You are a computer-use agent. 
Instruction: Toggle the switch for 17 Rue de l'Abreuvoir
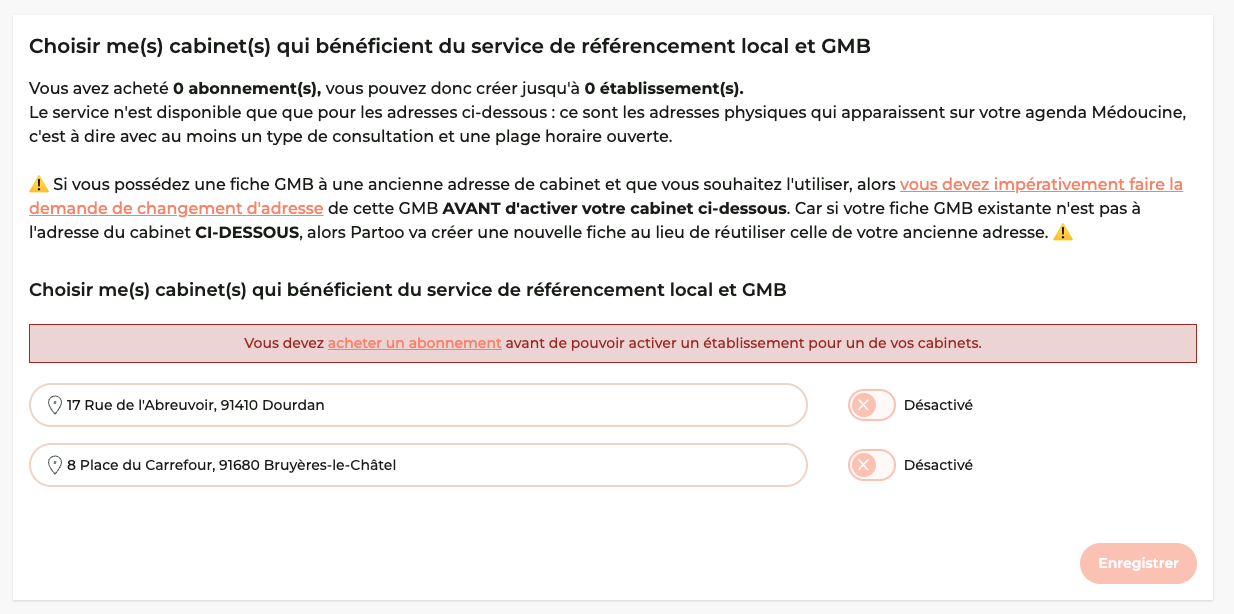click(872, 405)
